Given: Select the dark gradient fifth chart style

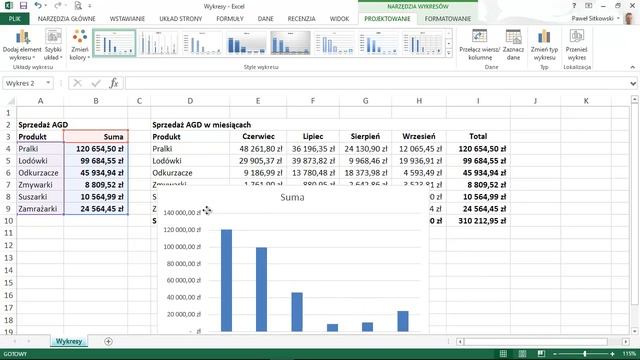Looking at the screenshot, I should pyautogui.click(x=290, y=43).
